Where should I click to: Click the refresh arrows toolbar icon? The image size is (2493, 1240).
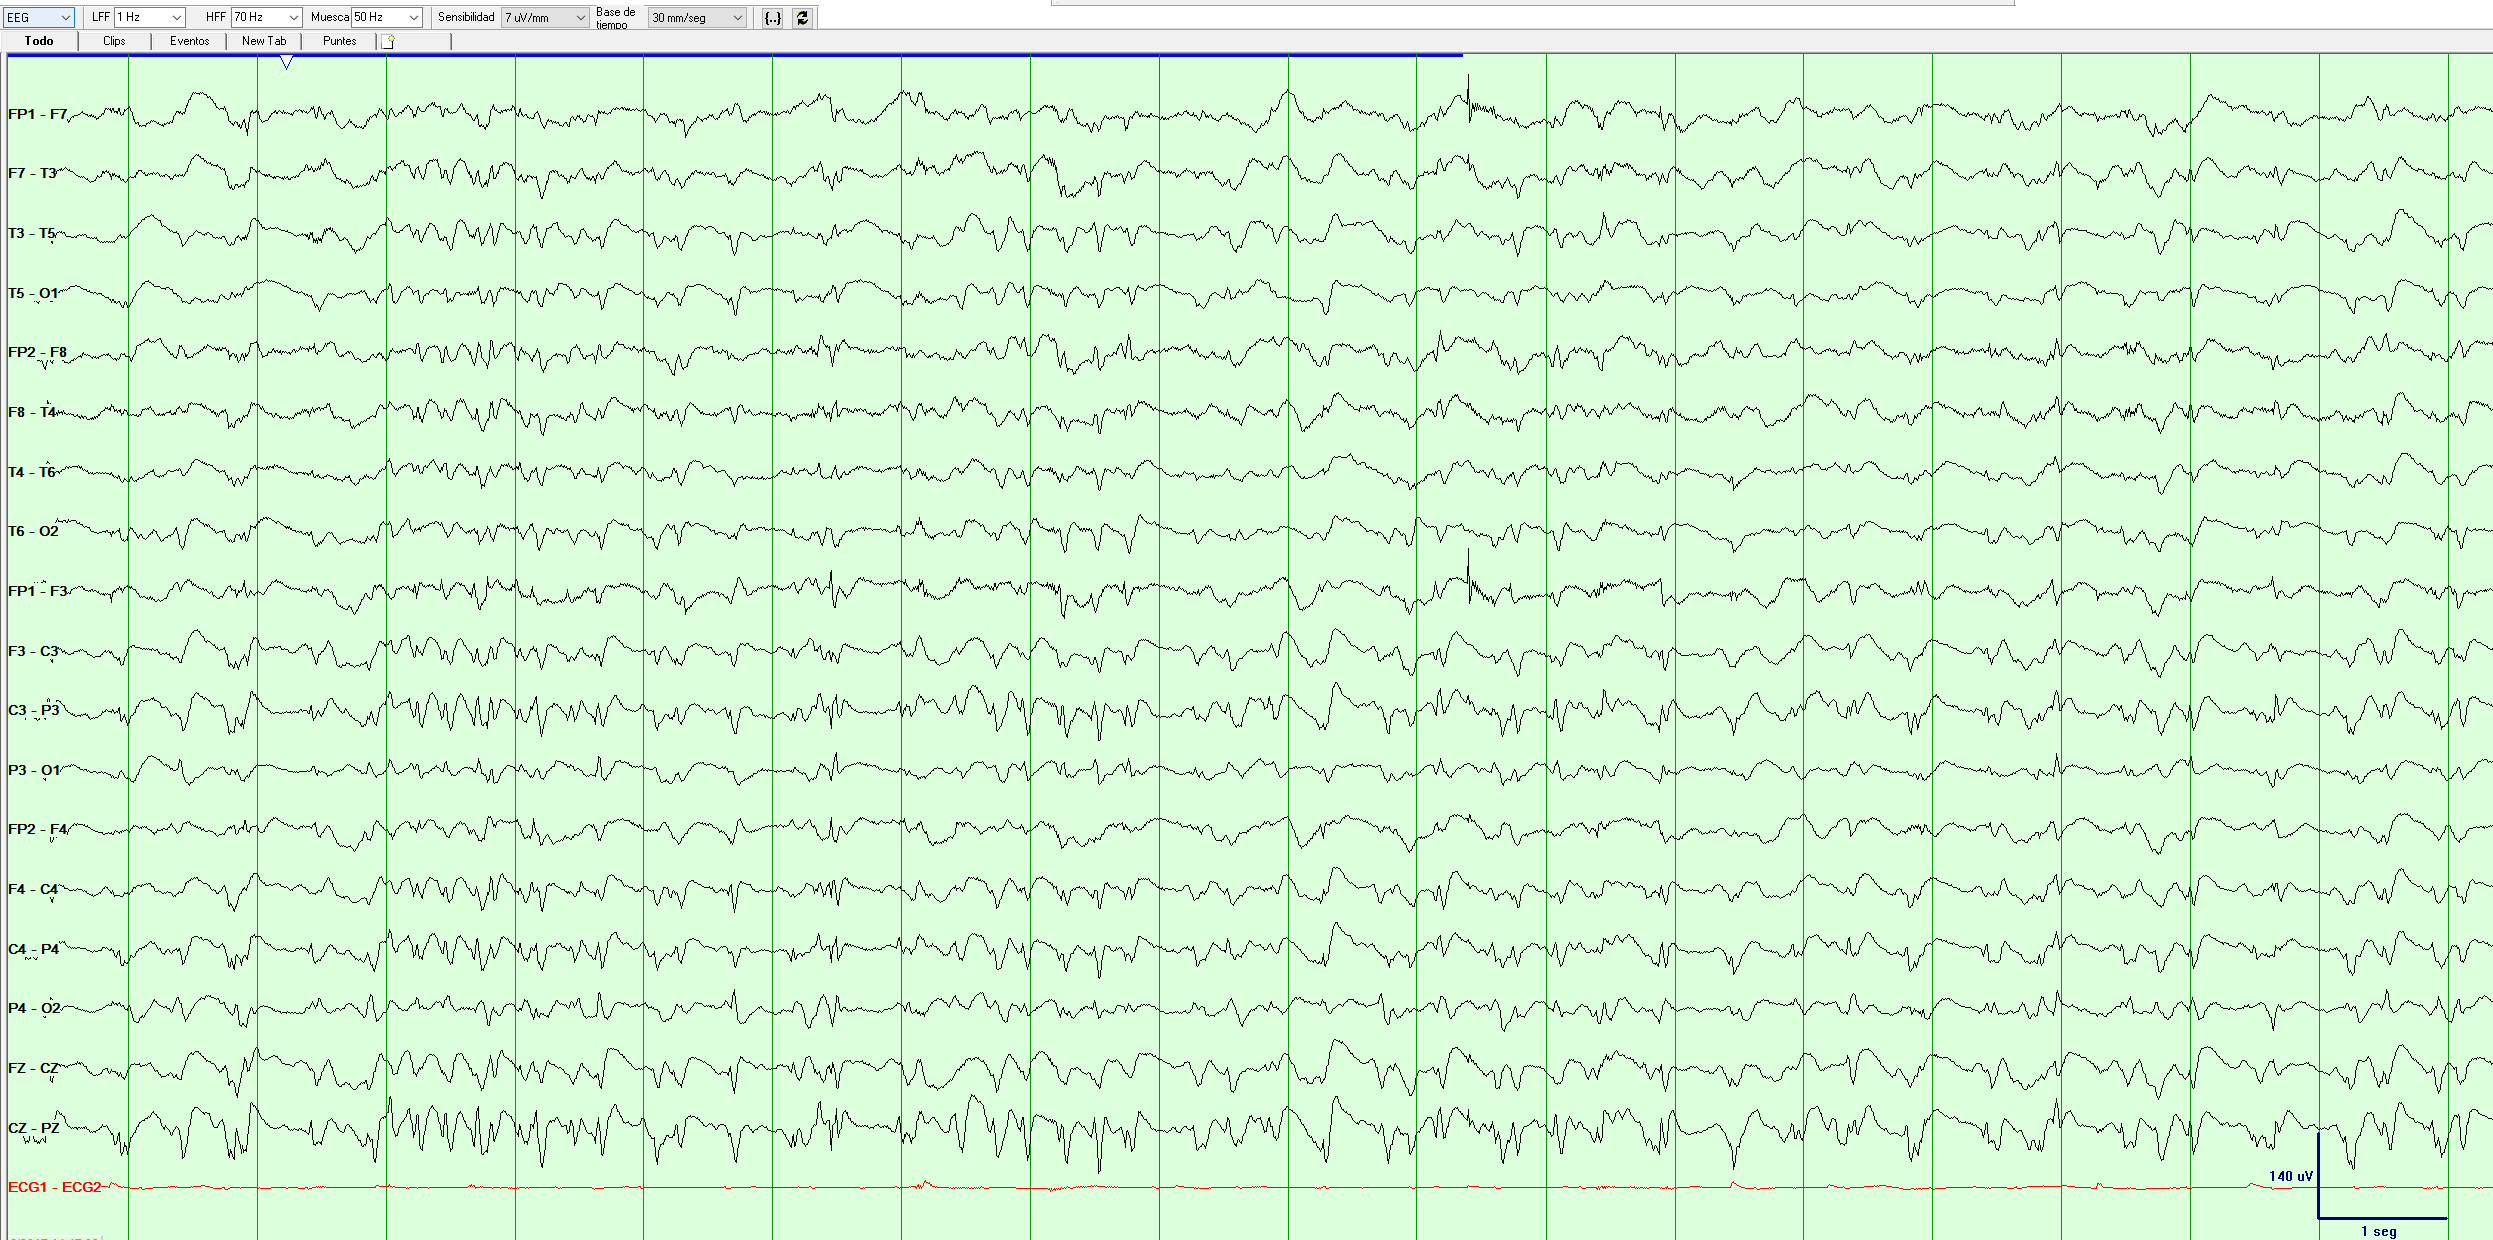click(x=802, y=18)
